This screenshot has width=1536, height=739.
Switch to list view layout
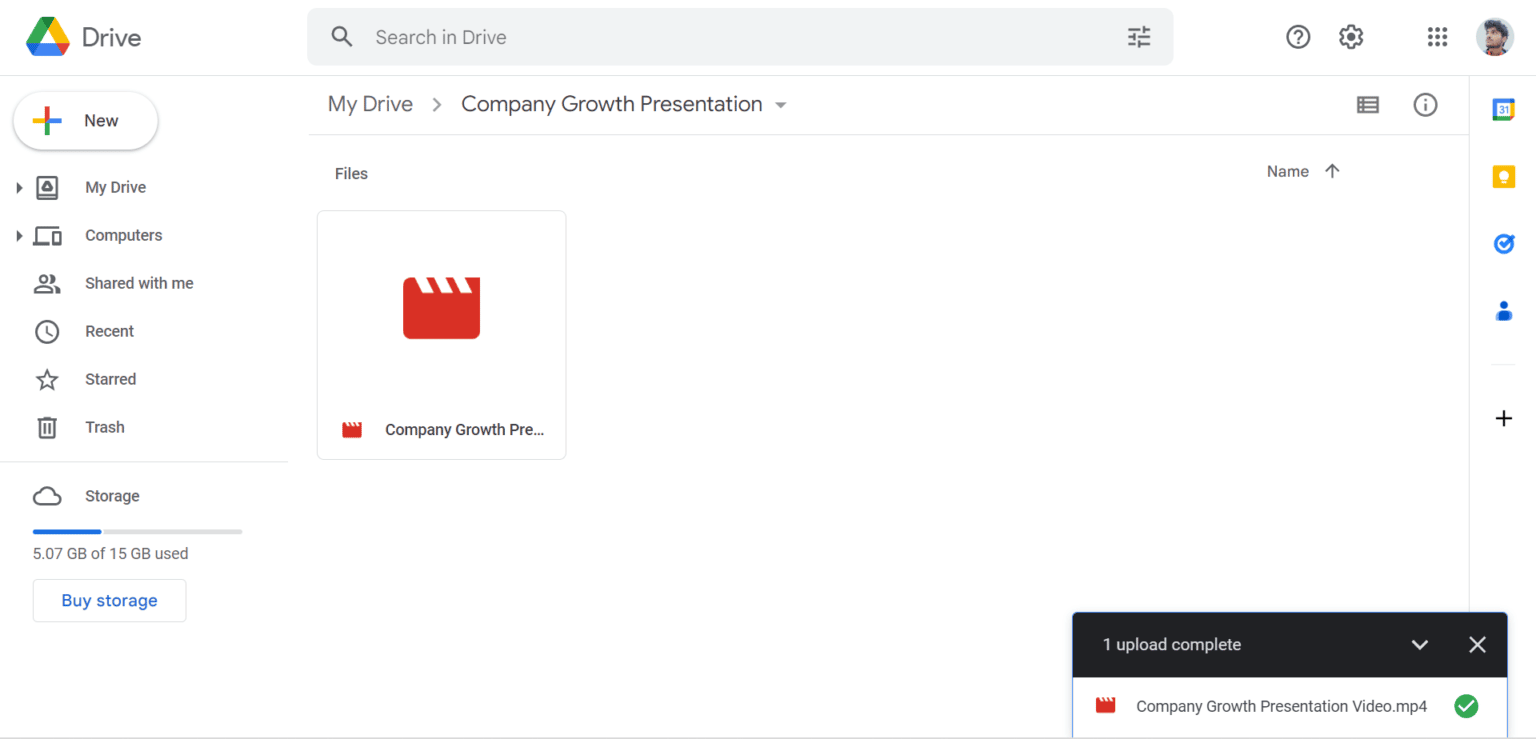1368,104
